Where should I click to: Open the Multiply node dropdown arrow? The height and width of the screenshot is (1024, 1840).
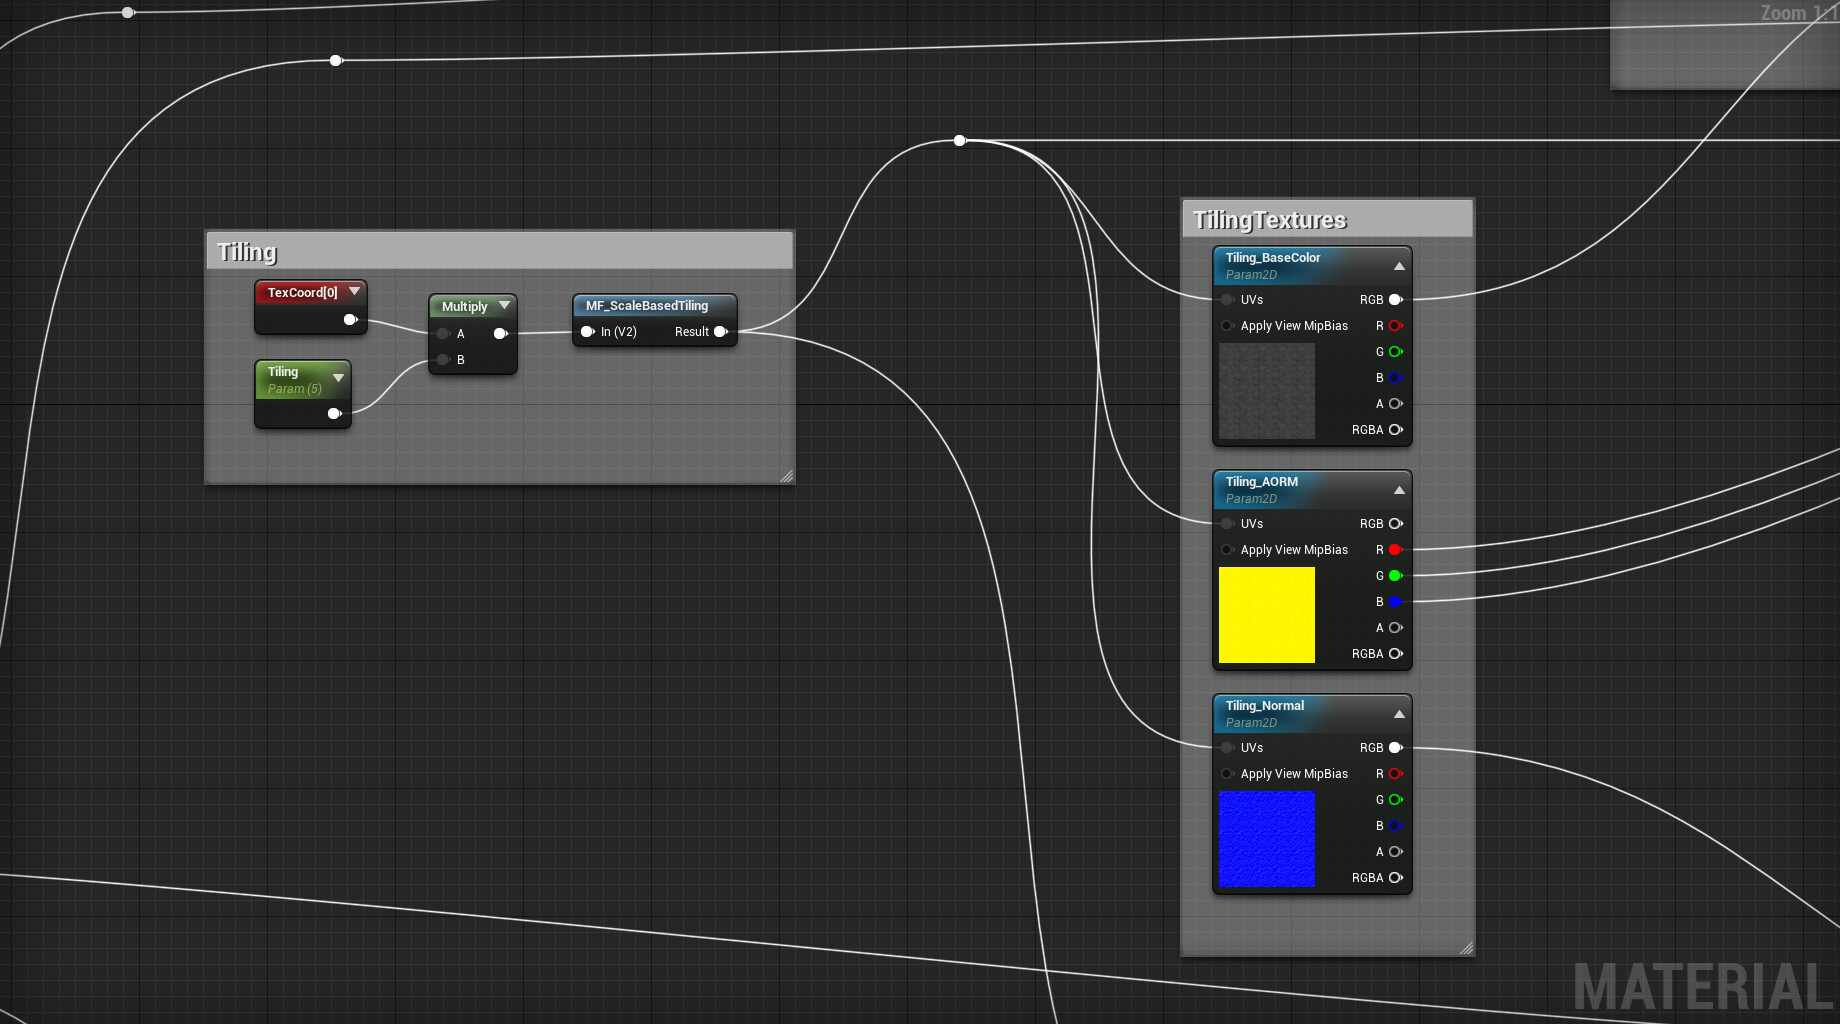[505, 305]
